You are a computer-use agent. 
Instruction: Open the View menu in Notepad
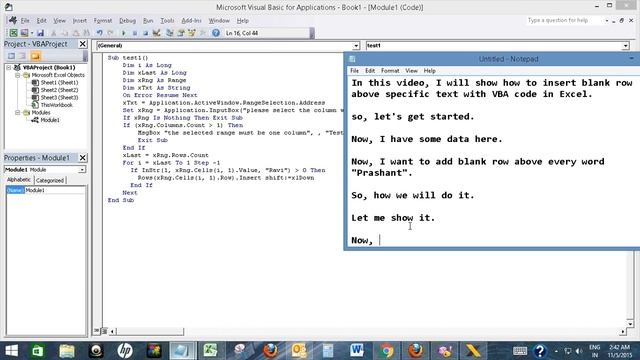point(411,71)
